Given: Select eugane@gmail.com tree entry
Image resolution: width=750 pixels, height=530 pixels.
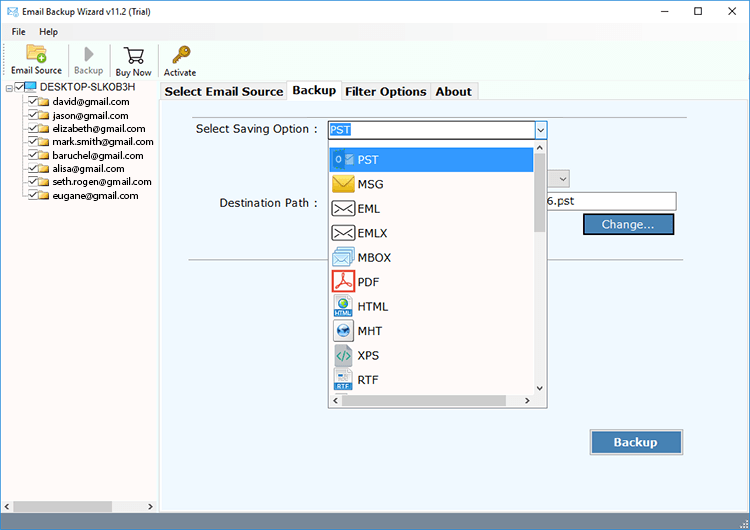Looking at the screenshot, I should (95, 196).
